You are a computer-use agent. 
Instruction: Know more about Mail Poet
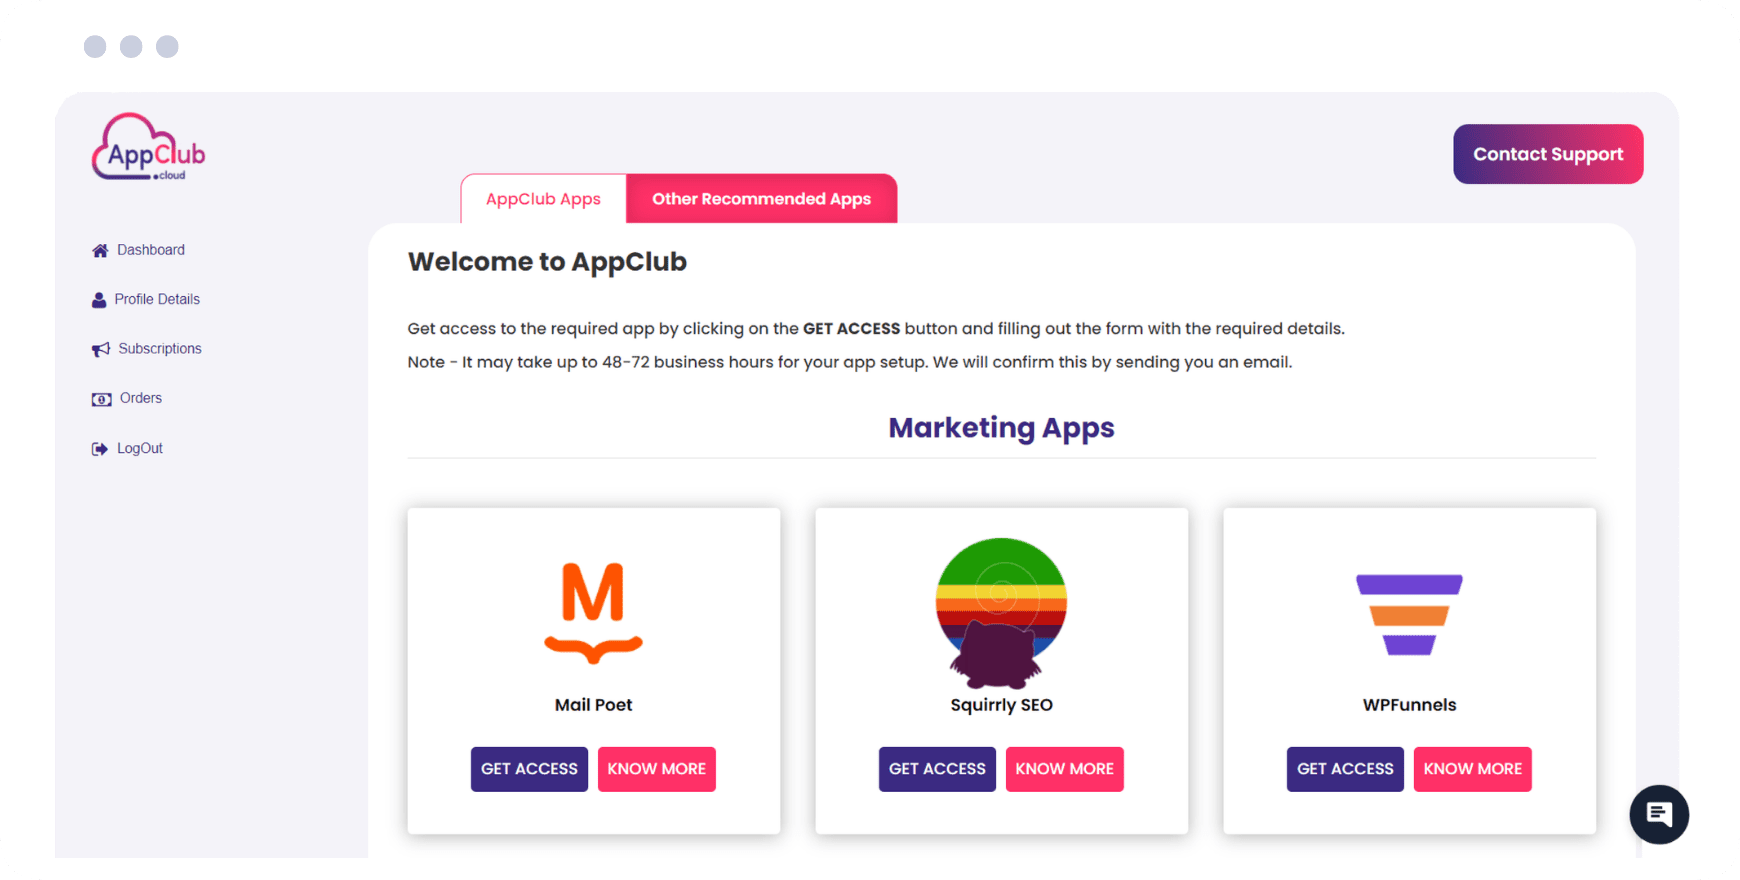pyautogui.click(x=656, y=769)
